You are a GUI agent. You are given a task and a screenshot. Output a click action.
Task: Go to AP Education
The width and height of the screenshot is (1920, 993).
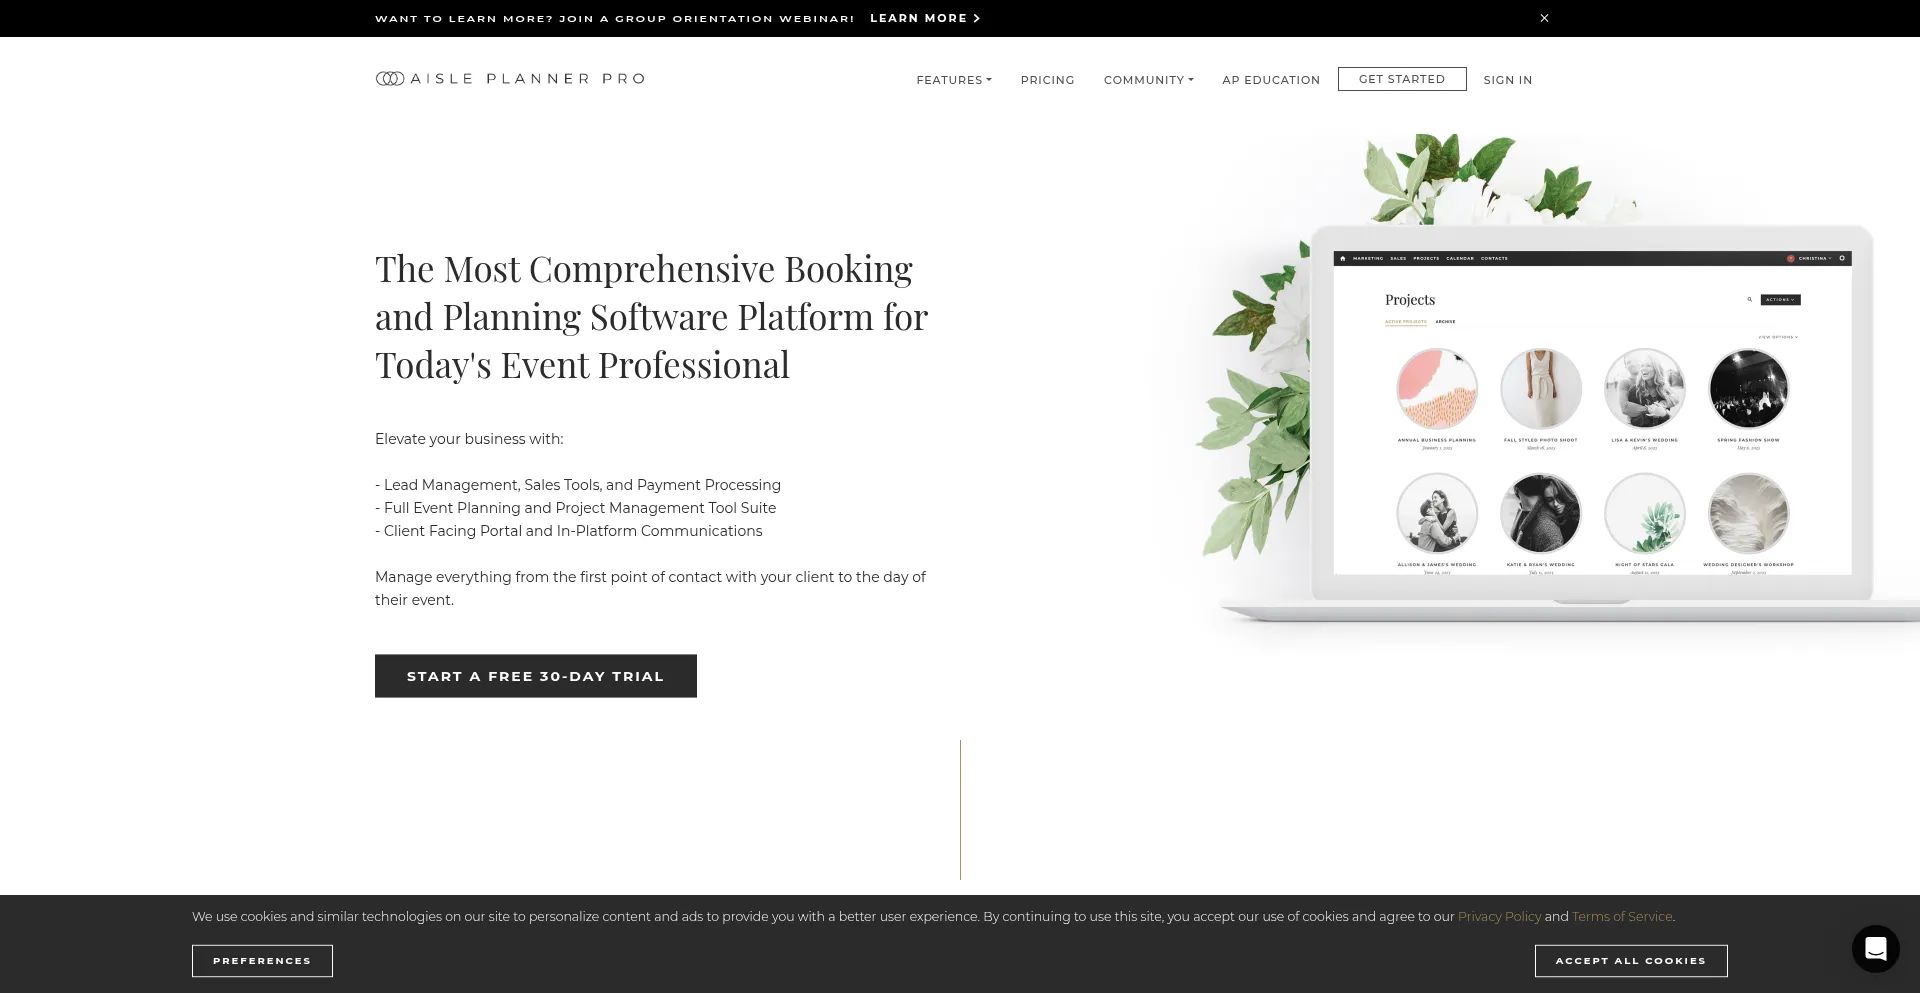[1270, 80]
